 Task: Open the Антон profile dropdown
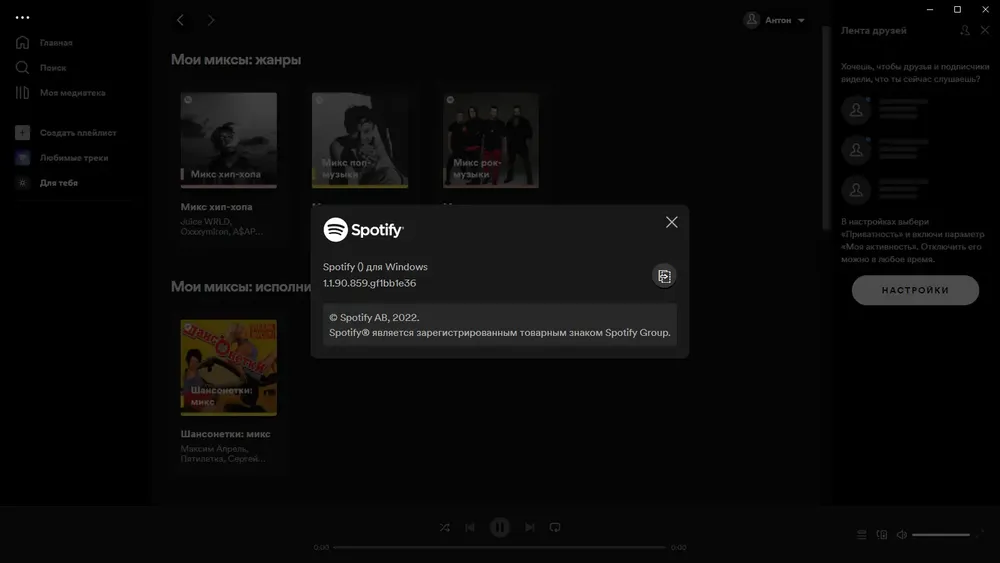(774, 20)
